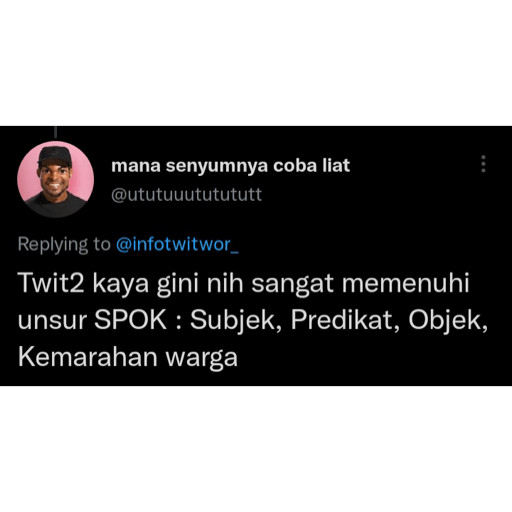Click the profile avatar with pink background

56,179
